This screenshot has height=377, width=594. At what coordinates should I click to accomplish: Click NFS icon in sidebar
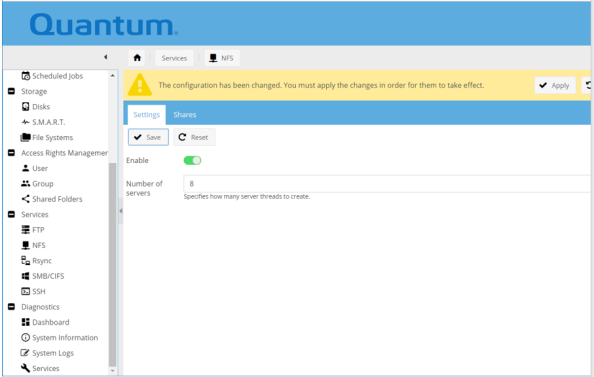click(25, 245)
